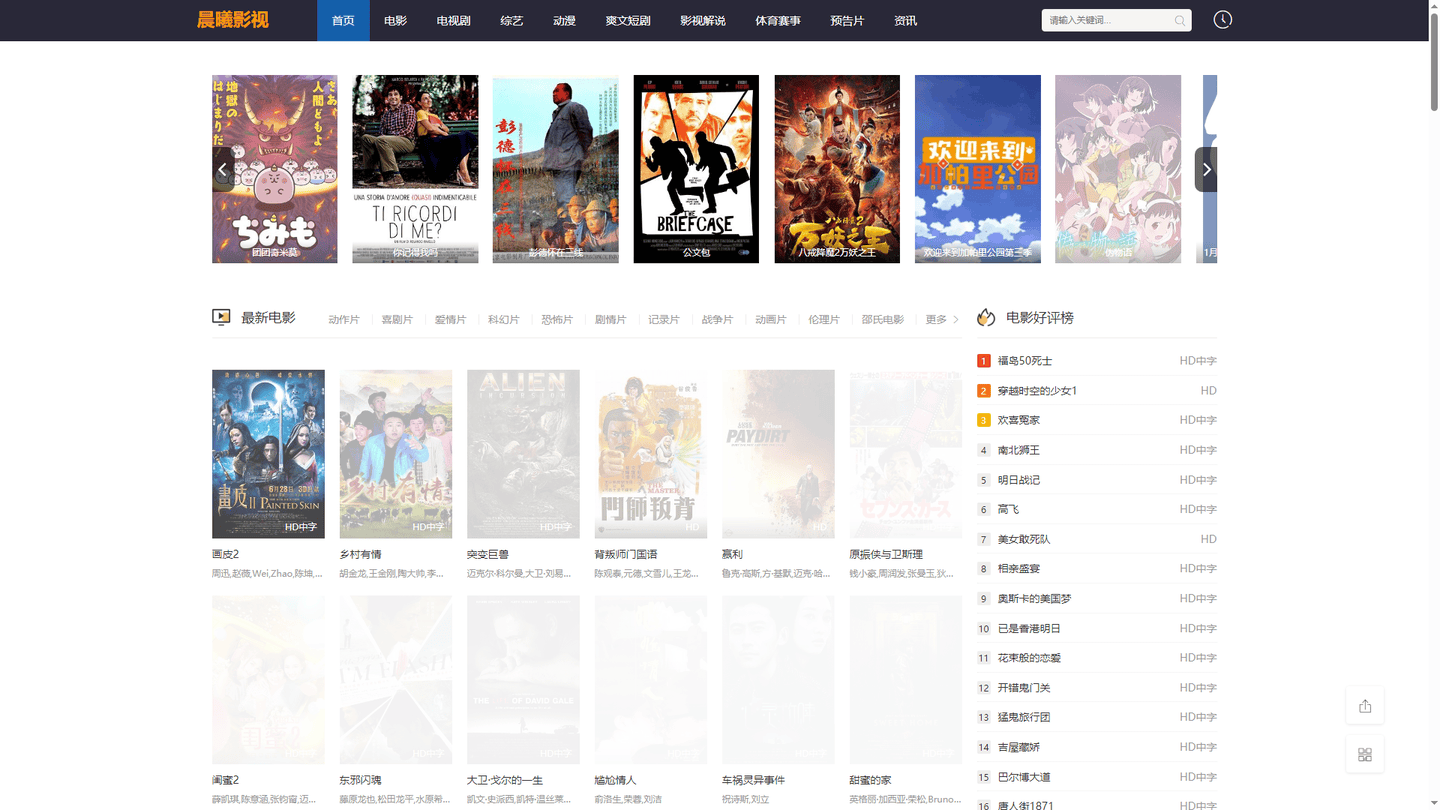
Task: Filter by 恐怖片 genre
Action: click(x=557, y=320)
